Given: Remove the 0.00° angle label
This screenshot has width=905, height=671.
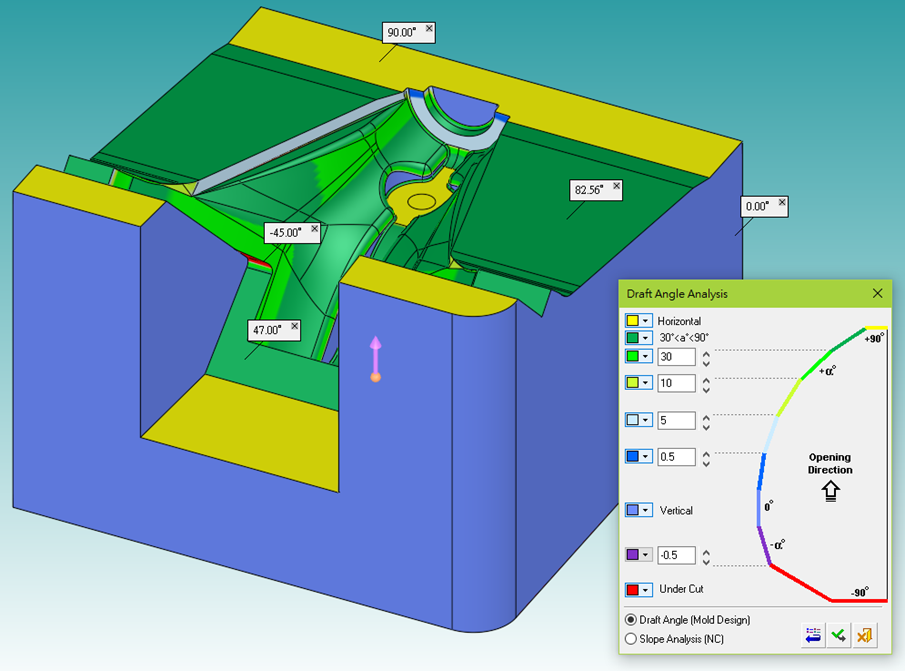Looking at the screenshot, I should pos(782,202).
